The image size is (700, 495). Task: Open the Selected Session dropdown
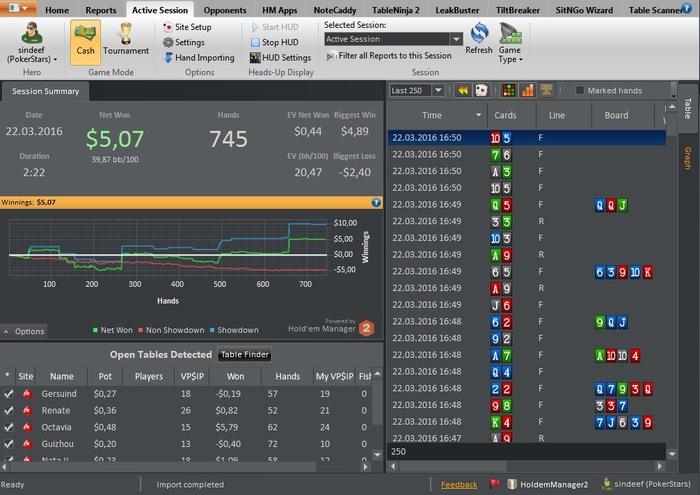click(x=455, y=39)
